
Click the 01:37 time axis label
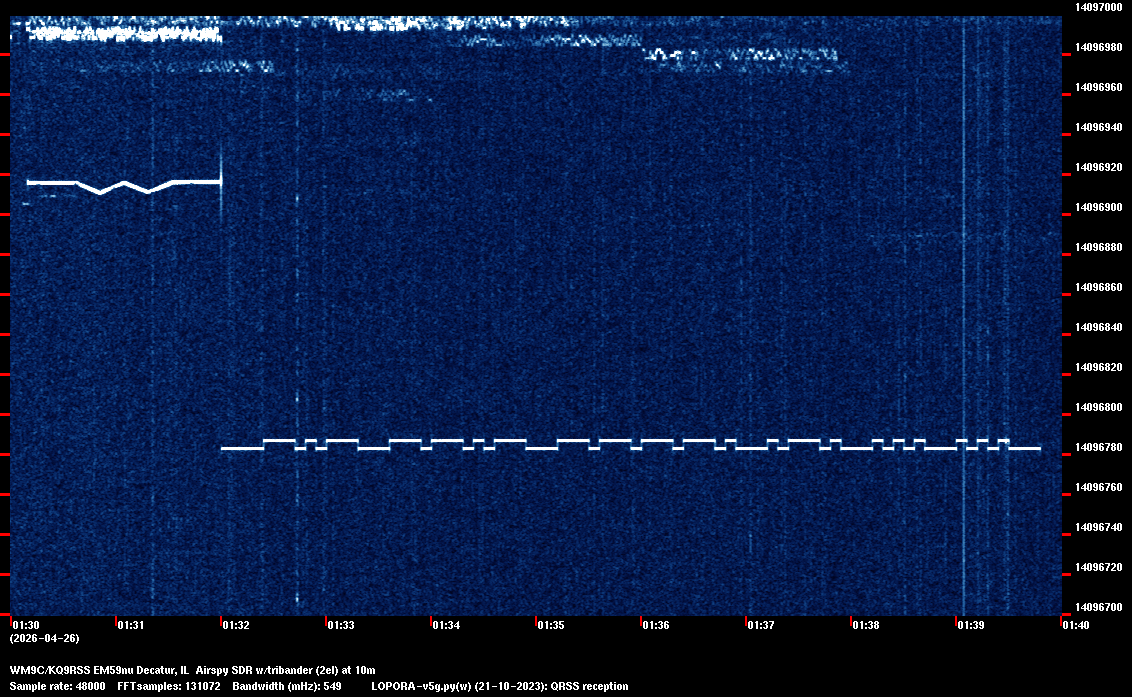pyautogui.click(x=760, y=625)
